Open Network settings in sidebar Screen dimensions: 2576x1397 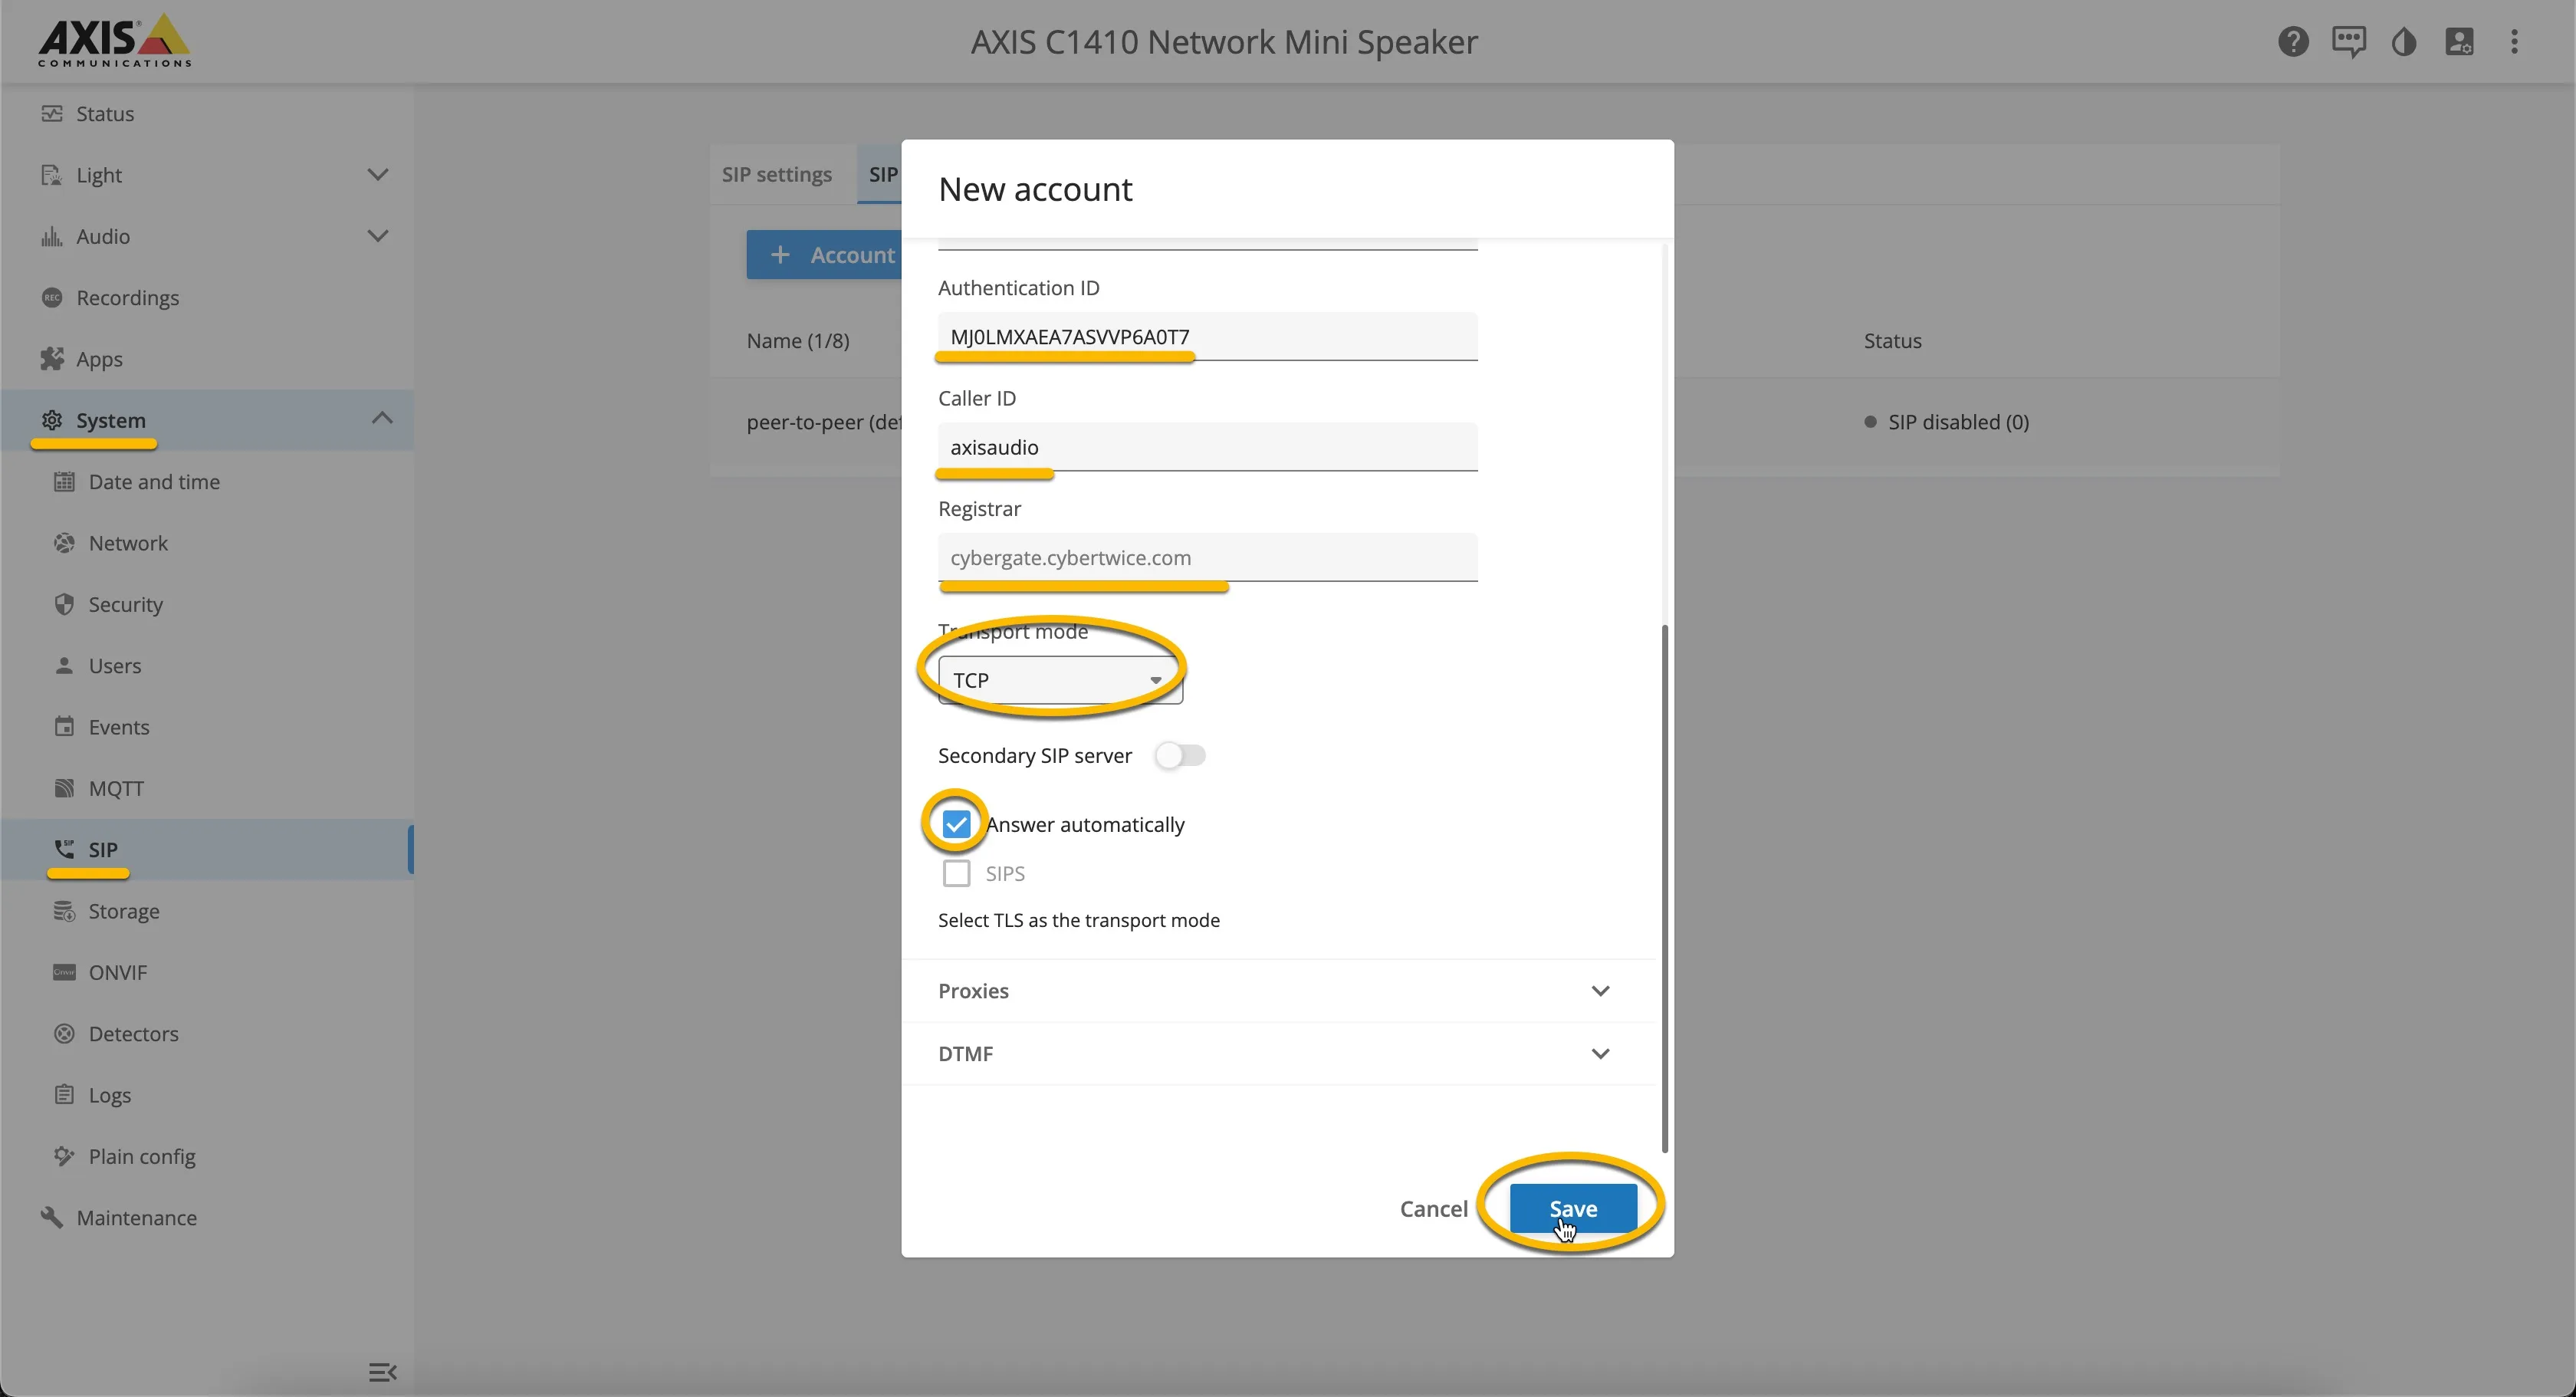[206, 542]
